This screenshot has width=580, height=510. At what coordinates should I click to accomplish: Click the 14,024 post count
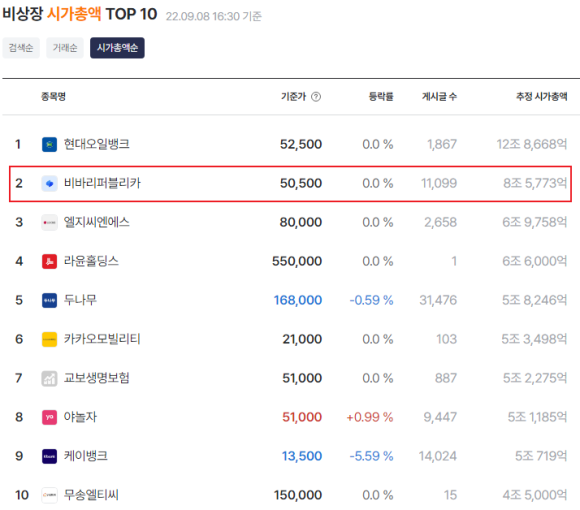point(438,456)
